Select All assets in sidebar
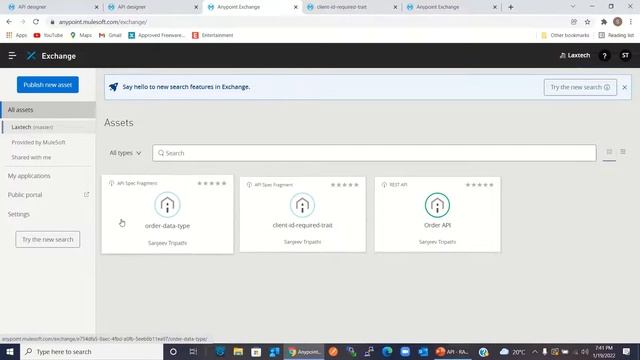This screenshot has height=360, width=640. click(x=48, y=110)
